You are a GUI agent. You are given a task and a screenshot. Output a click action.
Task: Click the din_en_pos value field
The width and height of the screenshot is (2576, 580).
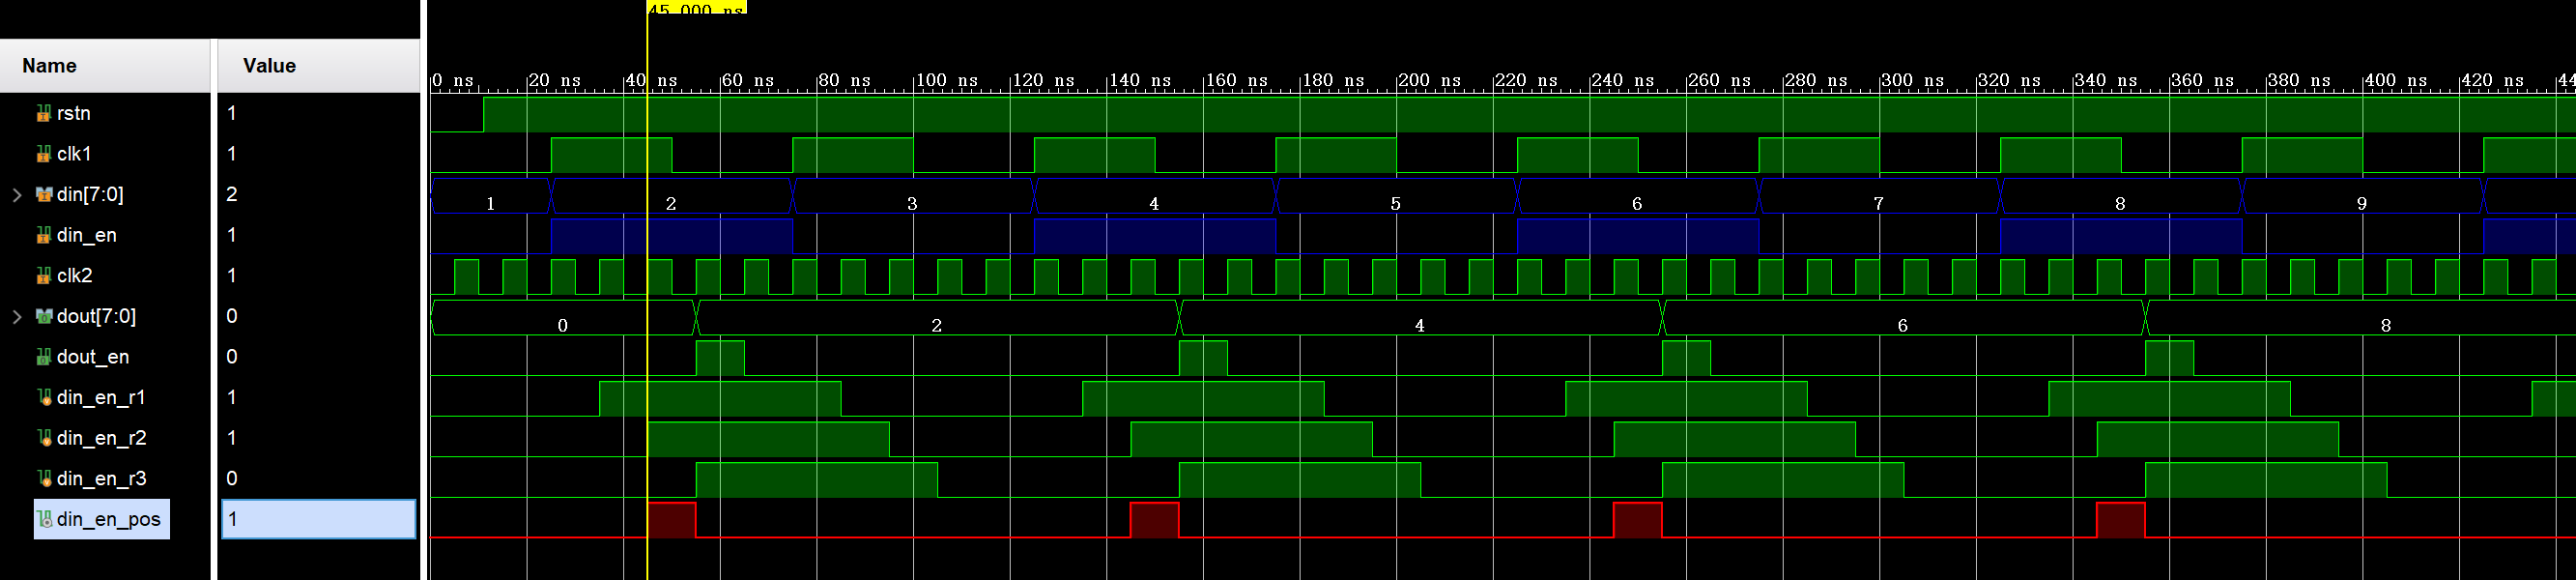(x=318, y=519)
